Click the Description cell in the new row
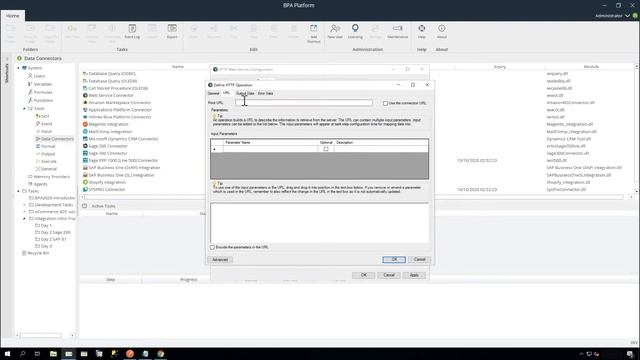This screenshot has height=360, width=640. [x=381, y=149]
